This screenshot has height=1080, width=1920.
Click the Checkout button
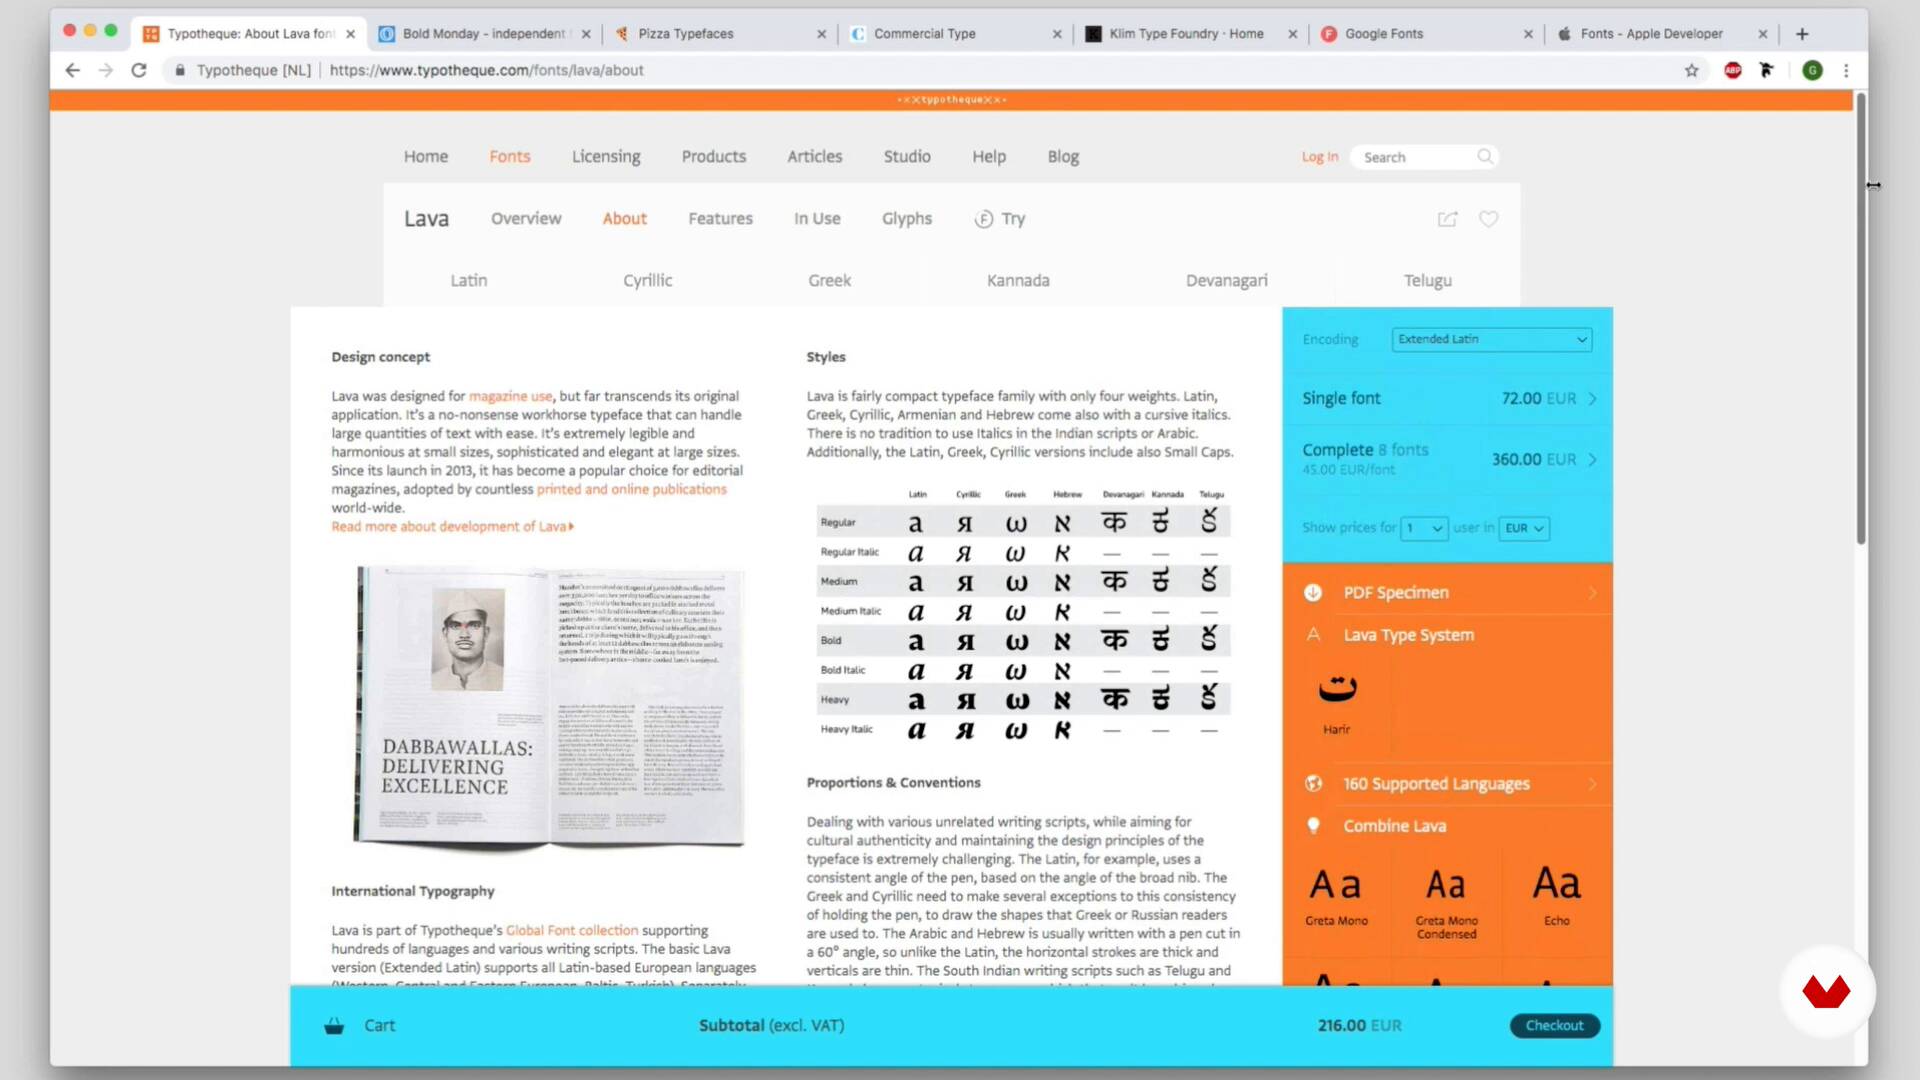tap(1555, 1025)
